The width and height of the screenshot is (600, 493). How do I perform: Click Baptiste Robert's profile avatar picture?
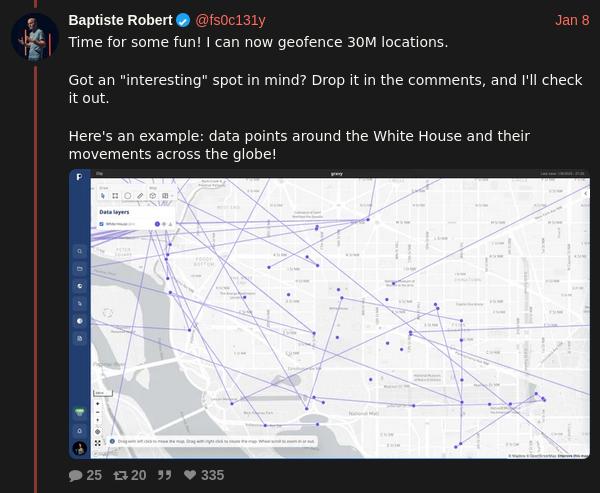tap(35, 38)
